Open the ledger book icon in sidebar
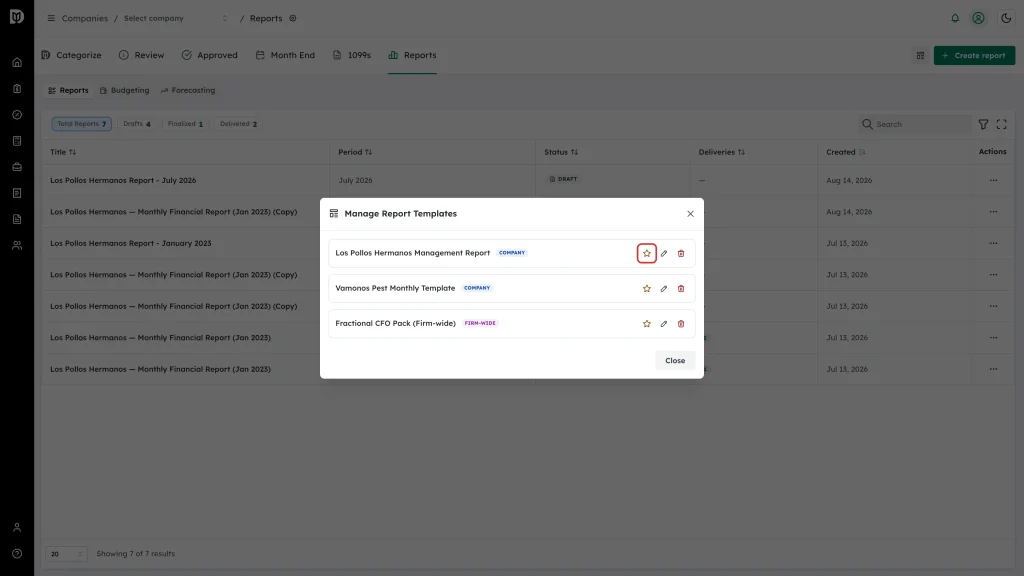 coord(17,141)
